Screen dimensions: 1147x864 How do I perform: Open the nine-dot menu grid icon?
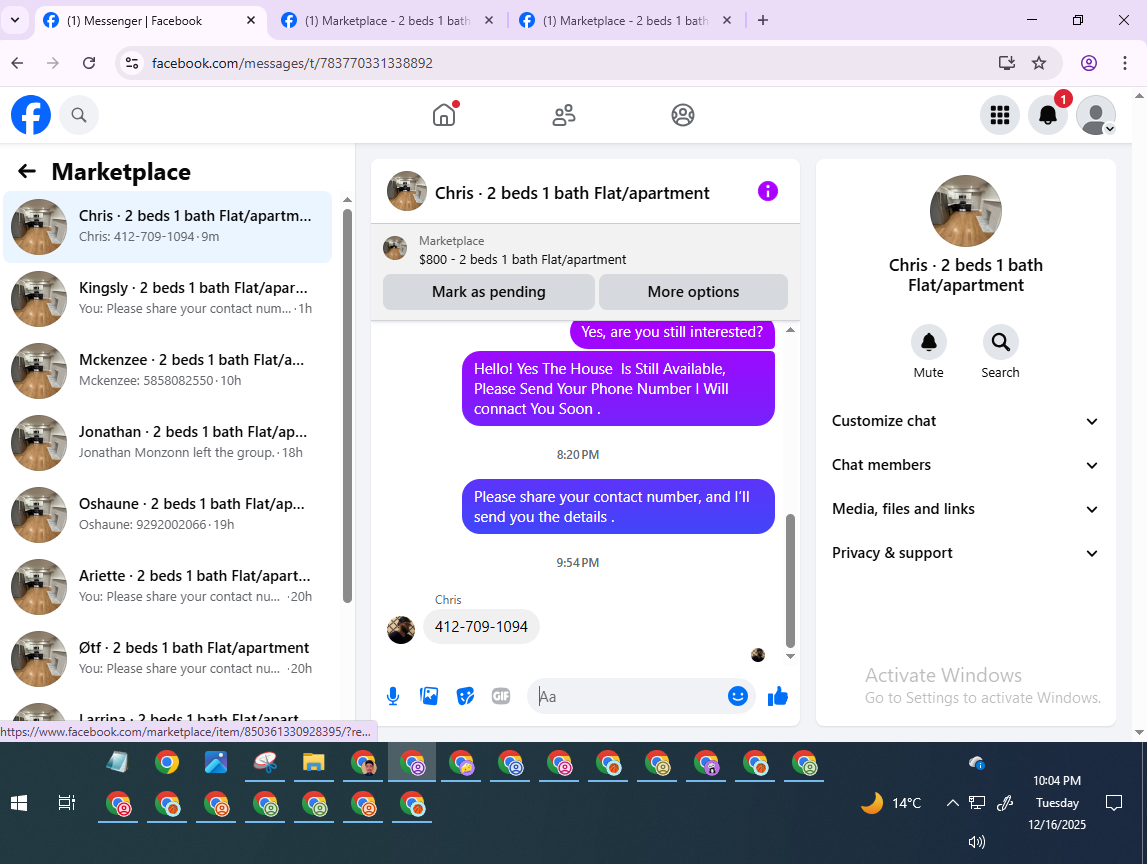(1000, 115)
